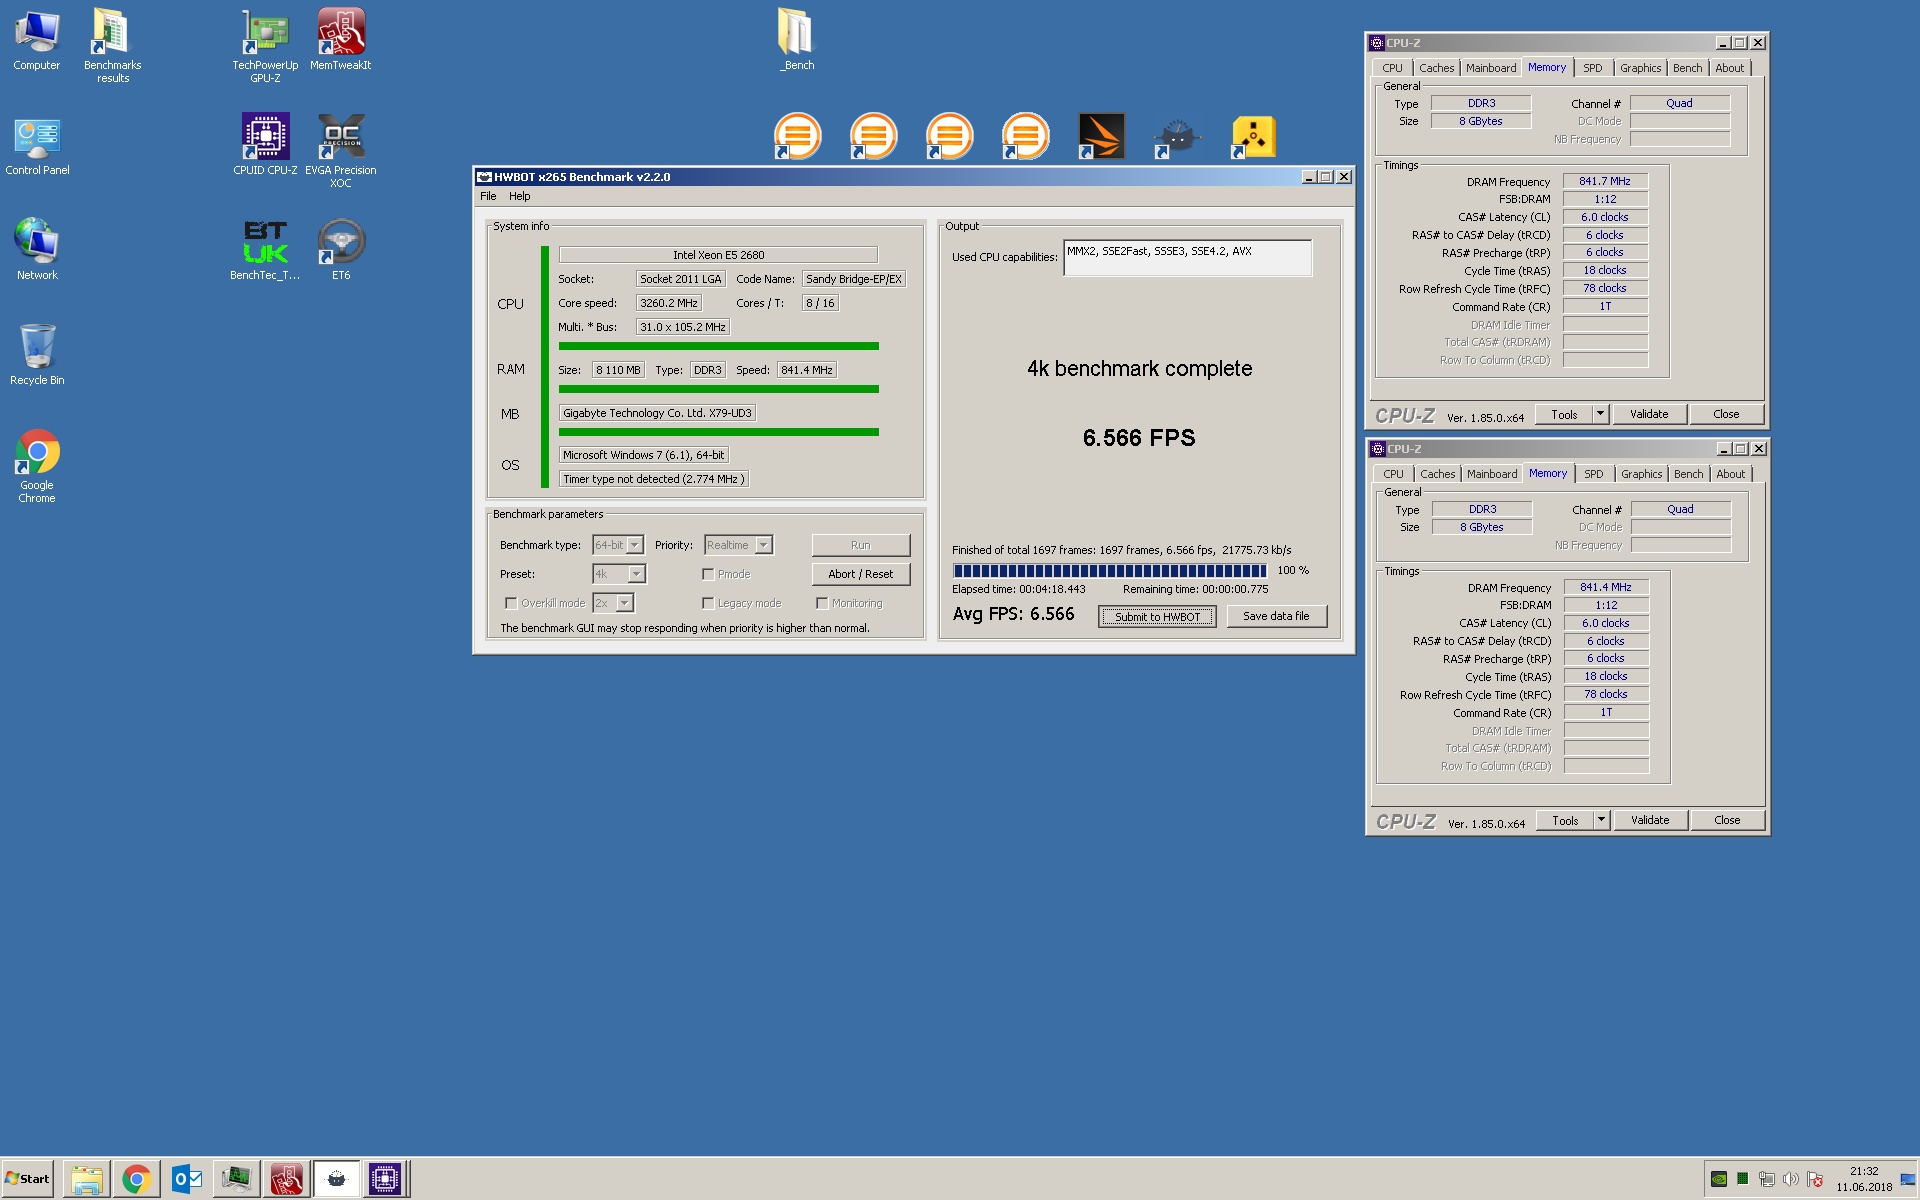Click Close button in lower CPU-Z window
Viewport: 1920px width, 1200px height.
1727,820
